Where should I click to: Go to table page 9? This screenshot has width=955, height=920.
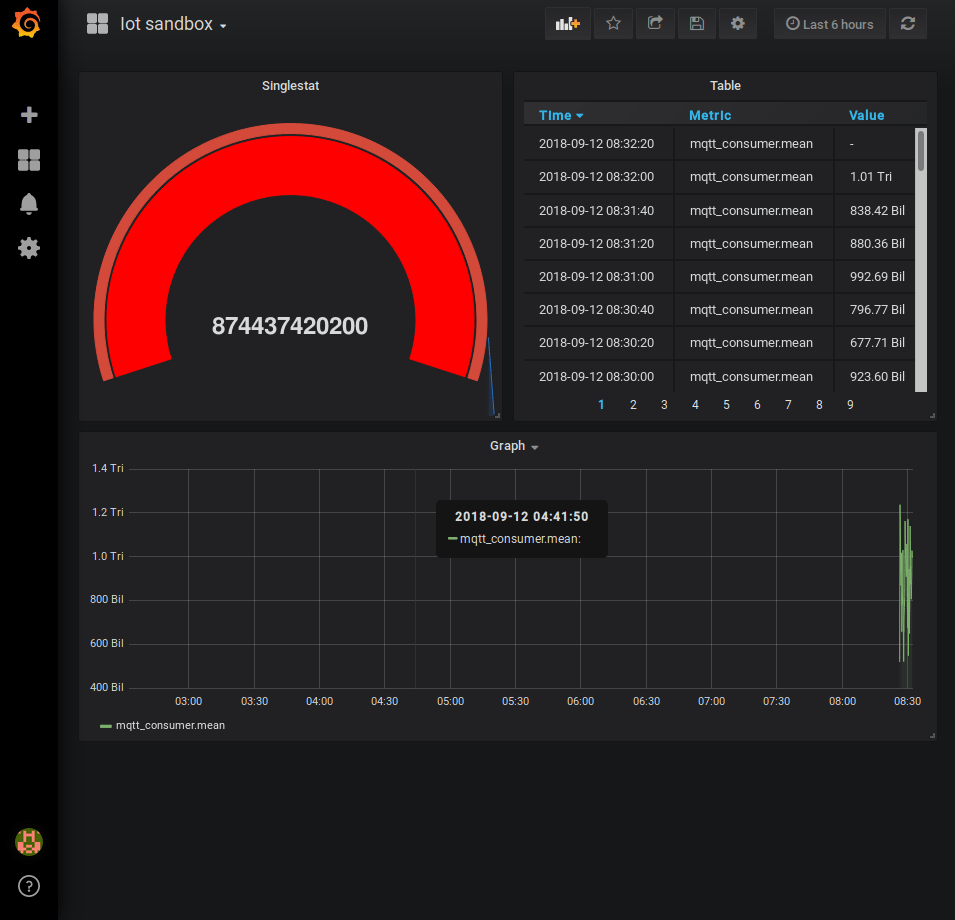coord(850,405)
